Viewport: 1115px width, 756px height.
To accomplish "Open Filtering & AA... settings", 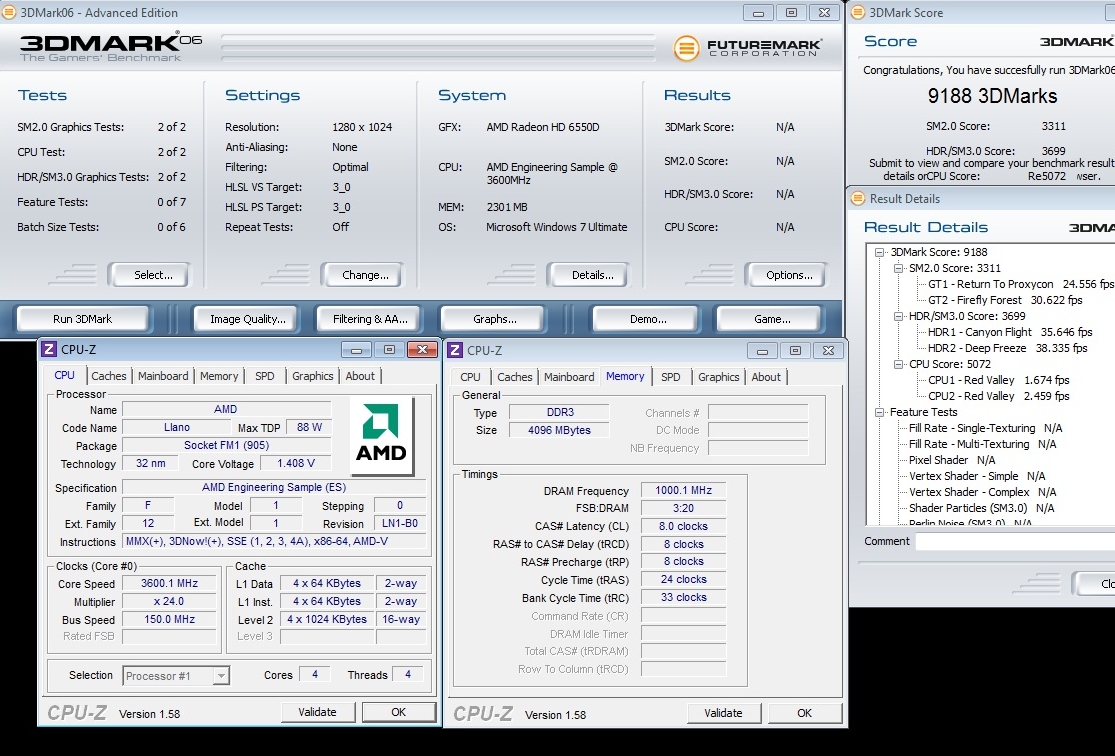I will tap(370, 319).
